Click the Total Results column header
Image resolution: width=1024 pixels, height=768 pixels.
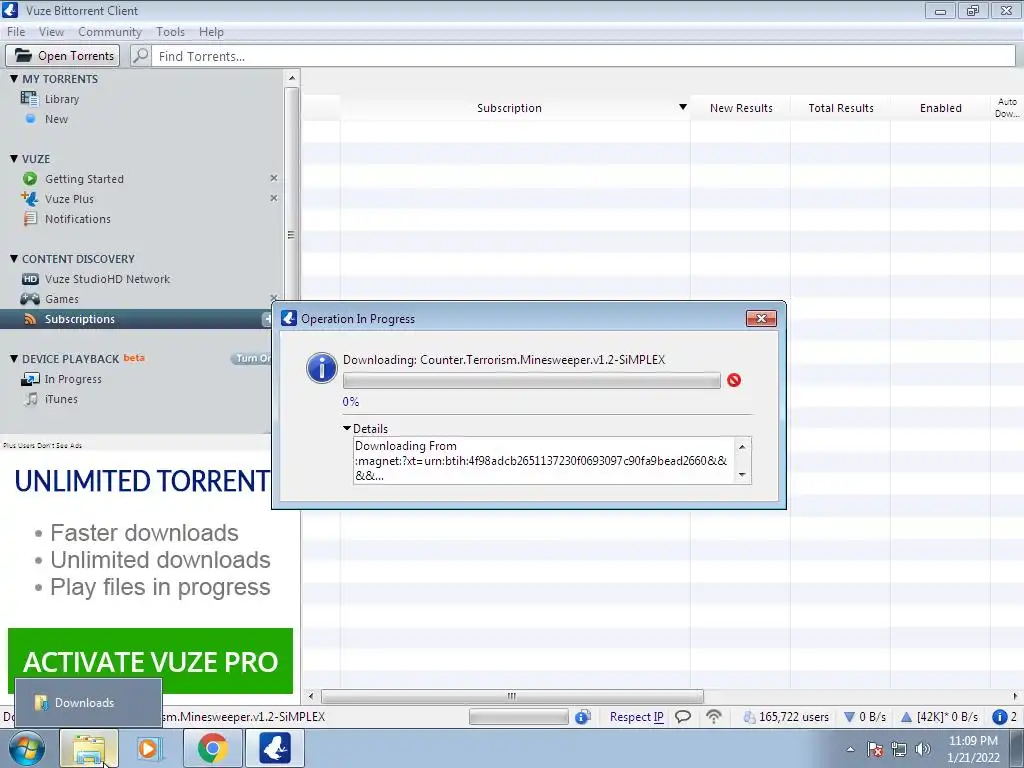[840, 108]
